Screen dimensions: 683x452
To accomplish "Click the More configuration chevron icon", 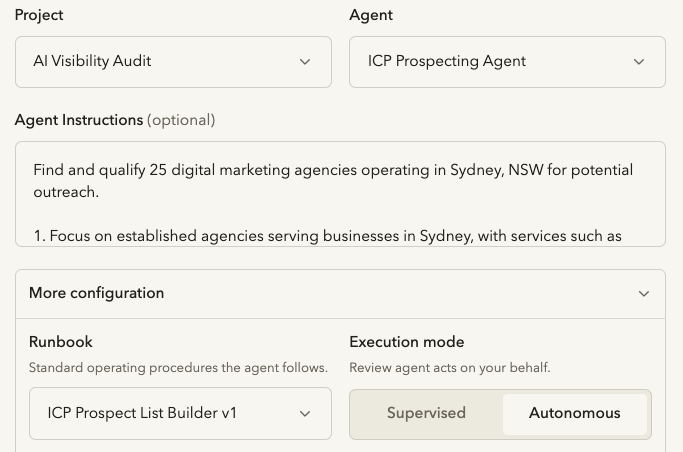I will coord(644,293).
